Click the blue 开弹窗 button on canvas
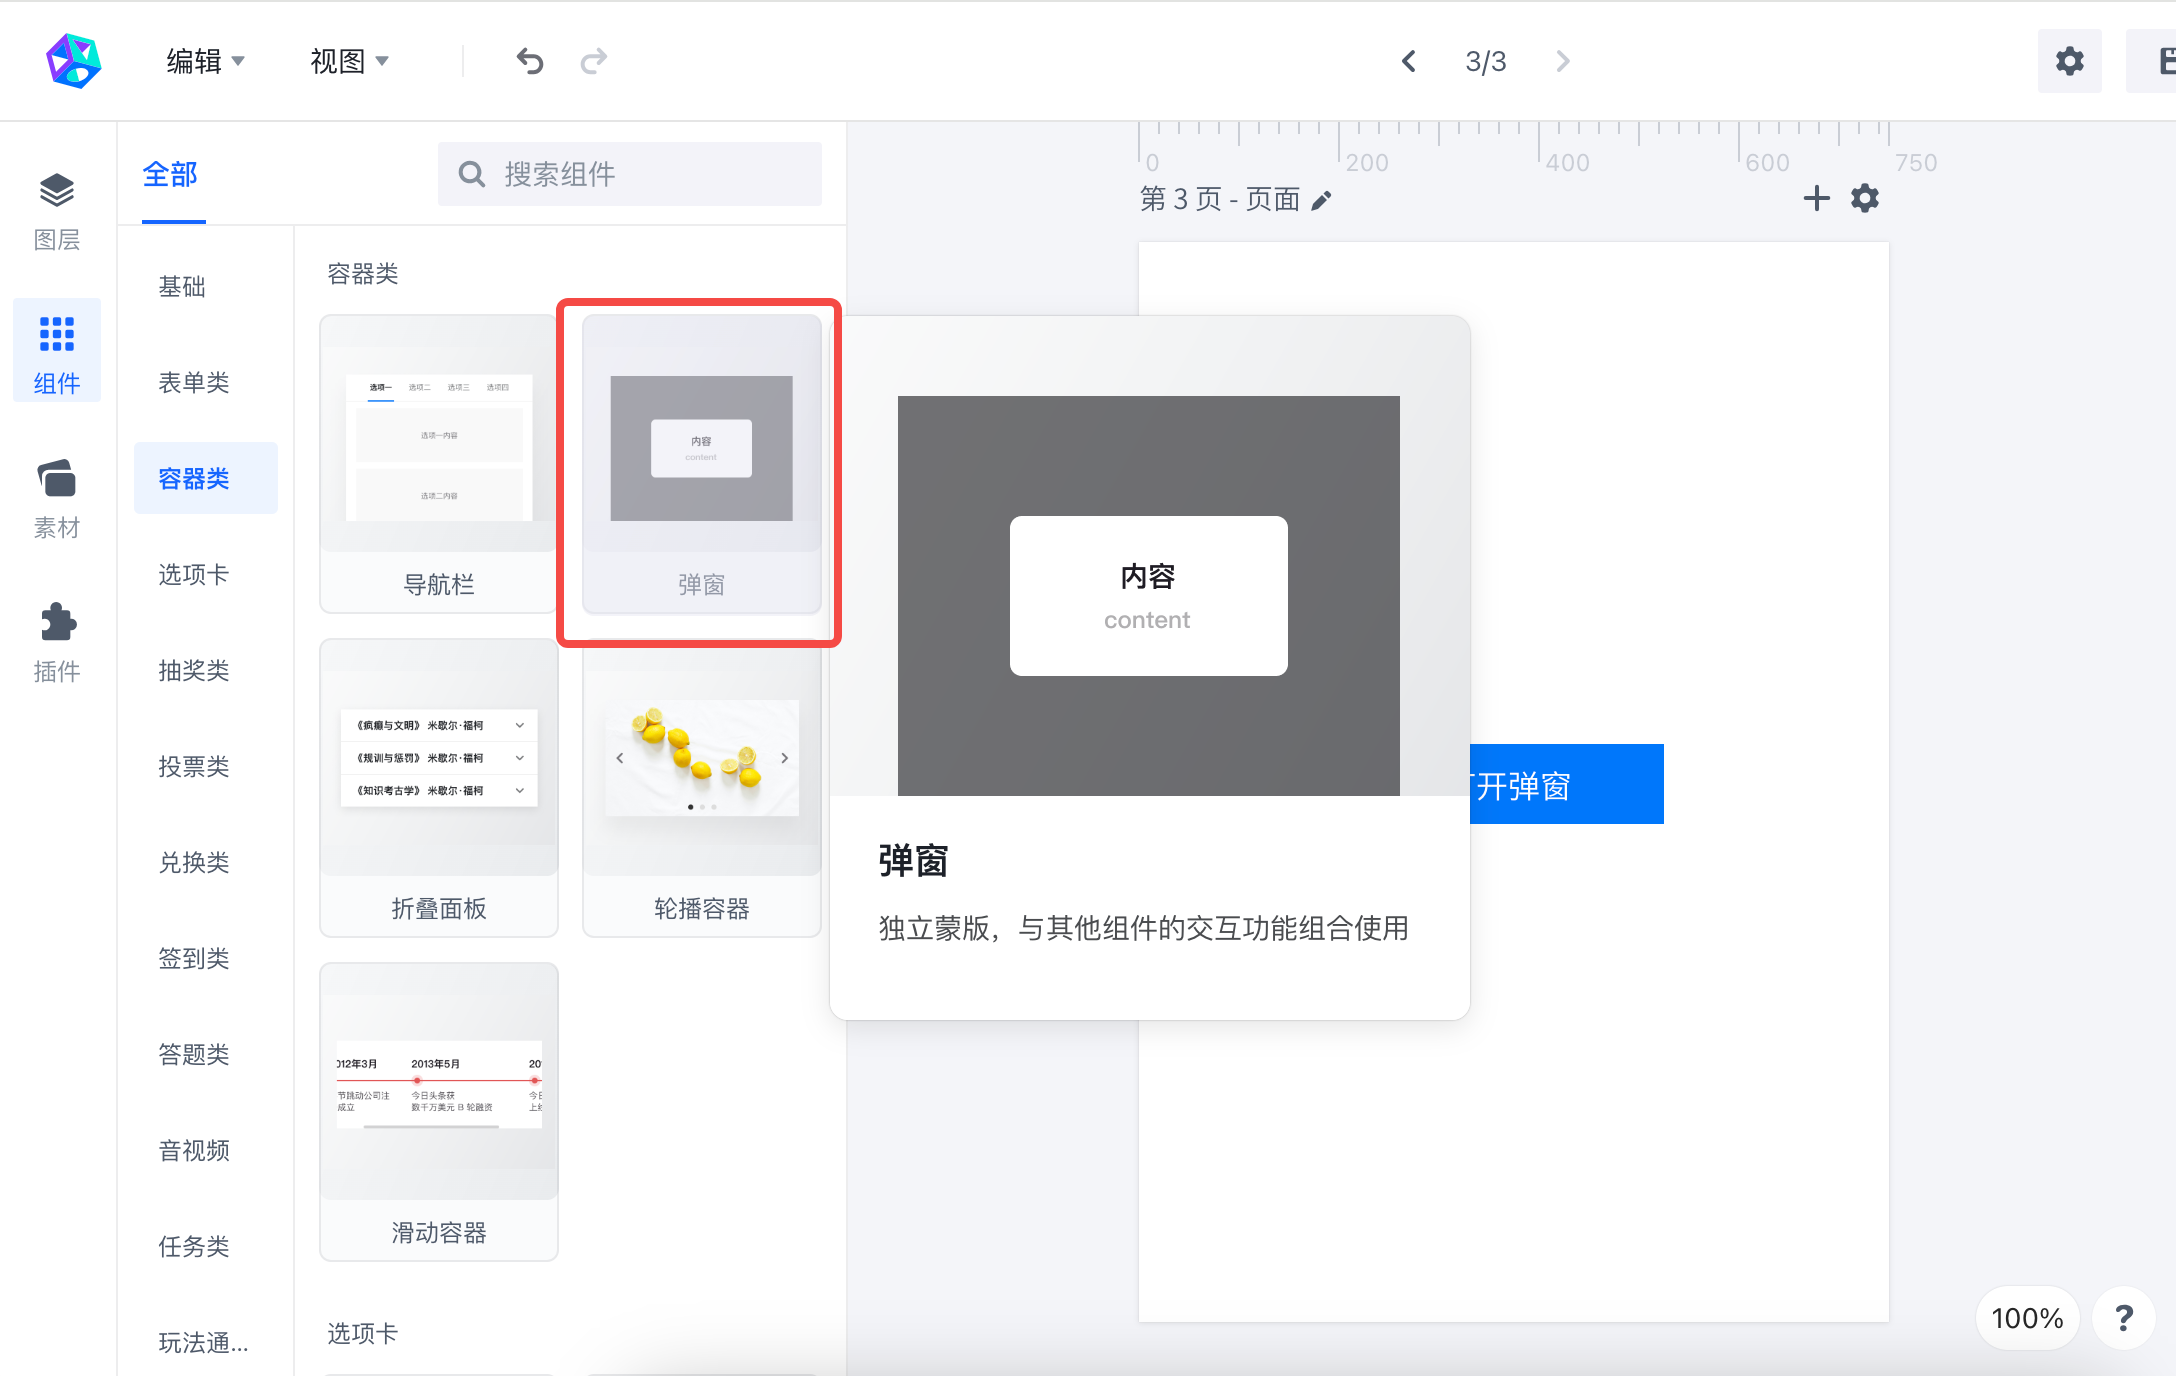The width and height of the screenshot is (2176, 1376). tap(1566, 784)
